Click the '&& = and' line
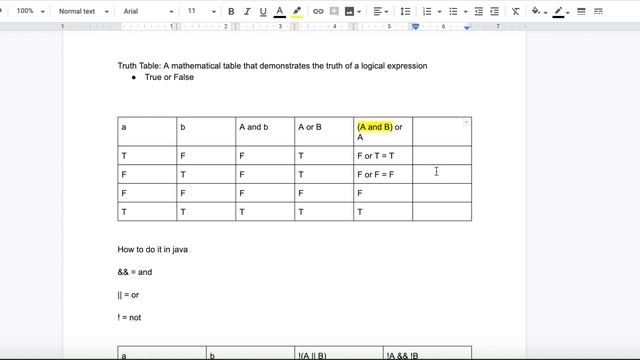 point(135,272)
